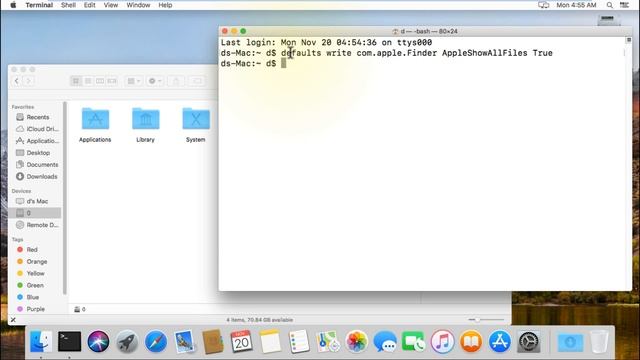
Task: Open the Help menu
Action: click(x=165, y=5)
